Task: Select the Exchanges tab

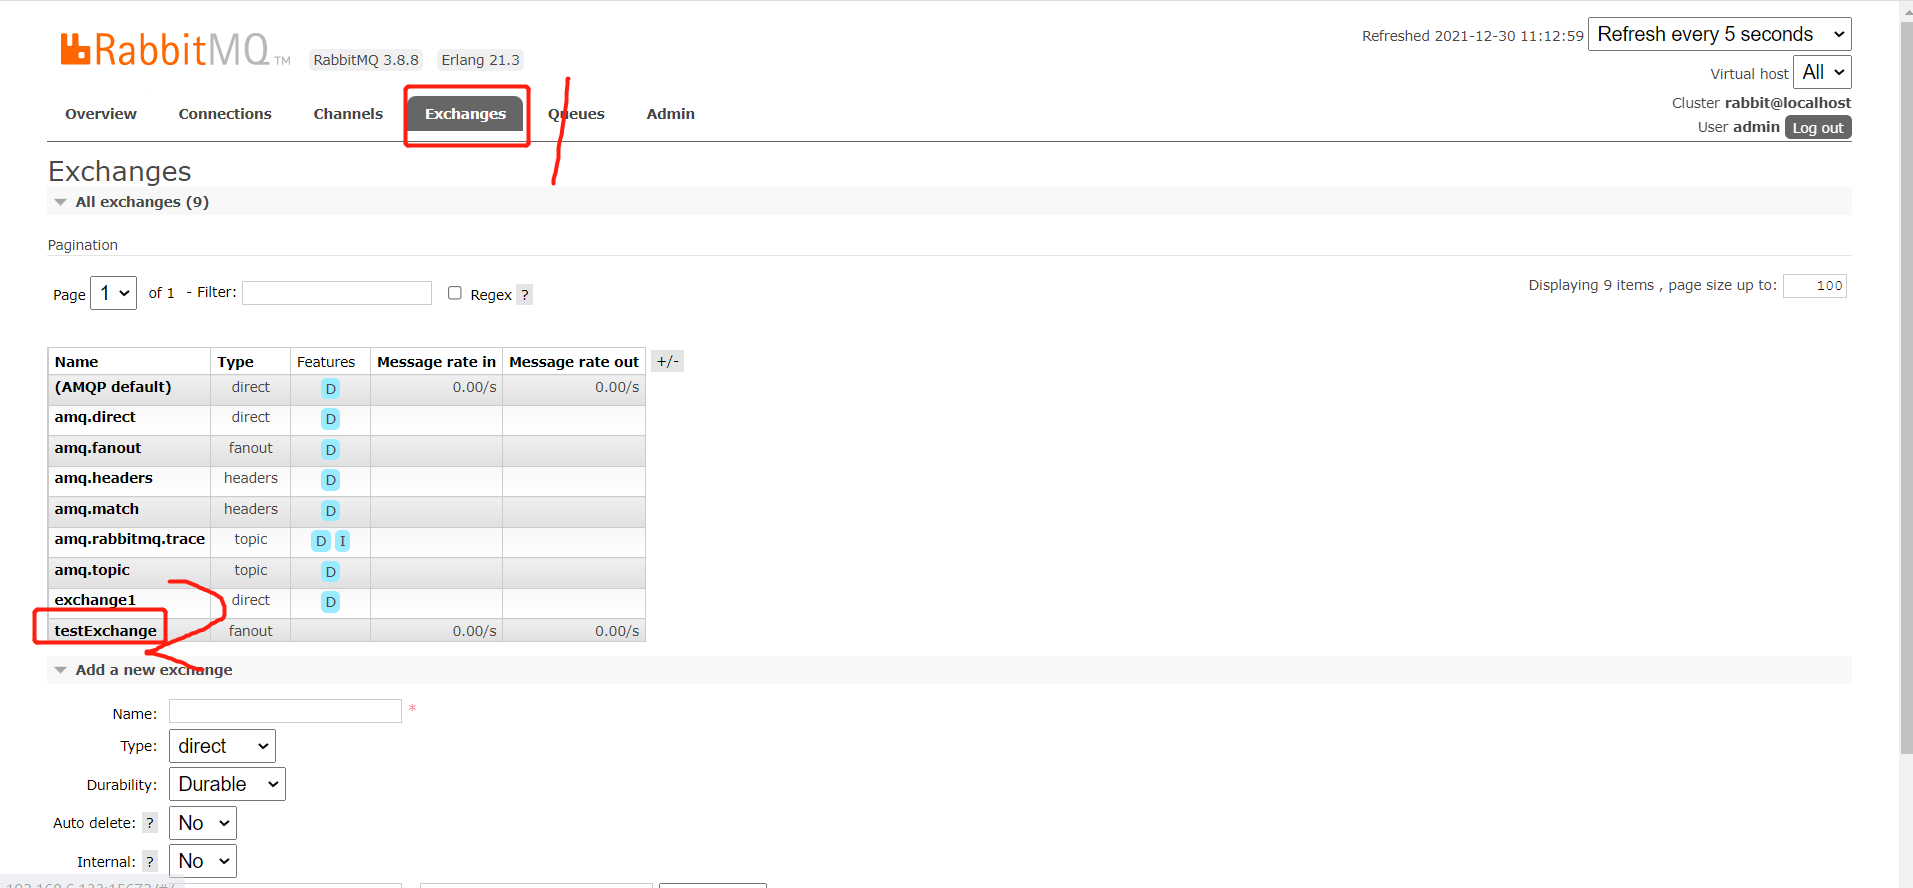Action: pos(466,114)
